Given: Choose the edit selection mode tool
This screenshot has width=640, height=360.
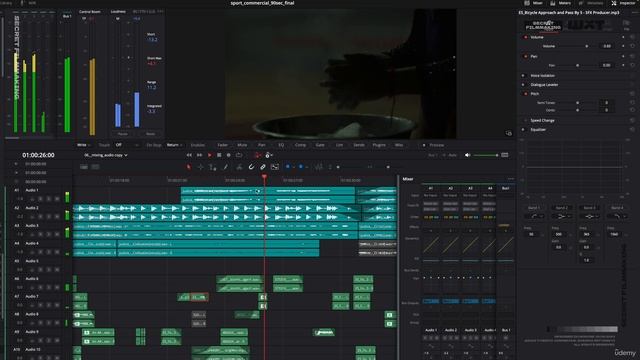Looking at the screenshot, I should (213, 167).
